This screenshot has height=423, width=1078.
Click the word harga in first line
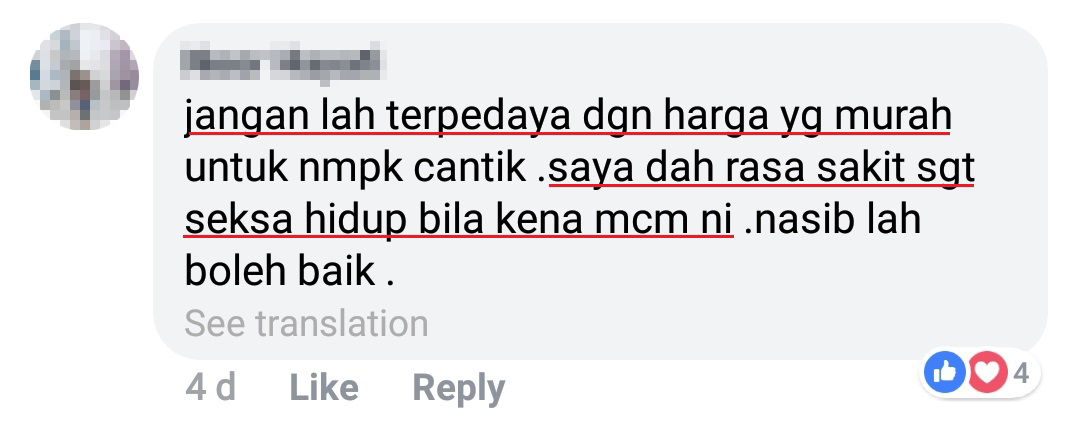pos(716,118)
